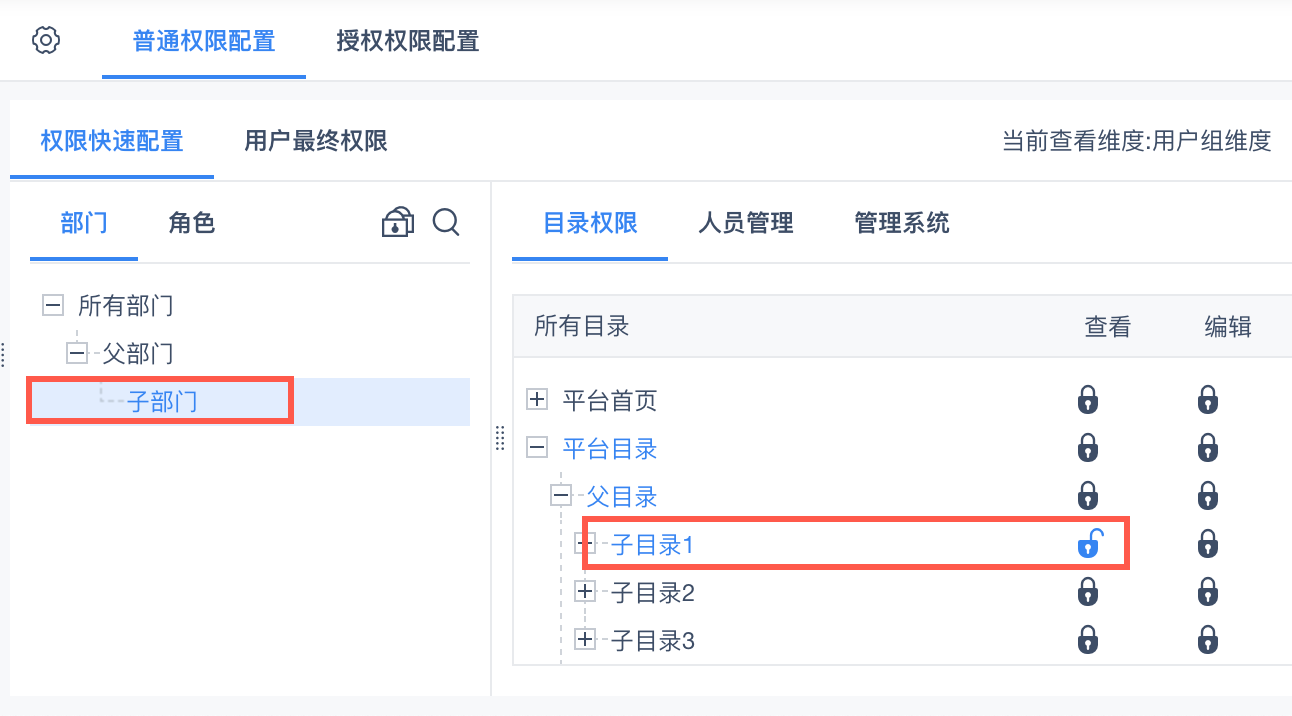The image size is (1292, 716).
Task: Toggle edit lock for 子目录2
Action: point(1208,593)
